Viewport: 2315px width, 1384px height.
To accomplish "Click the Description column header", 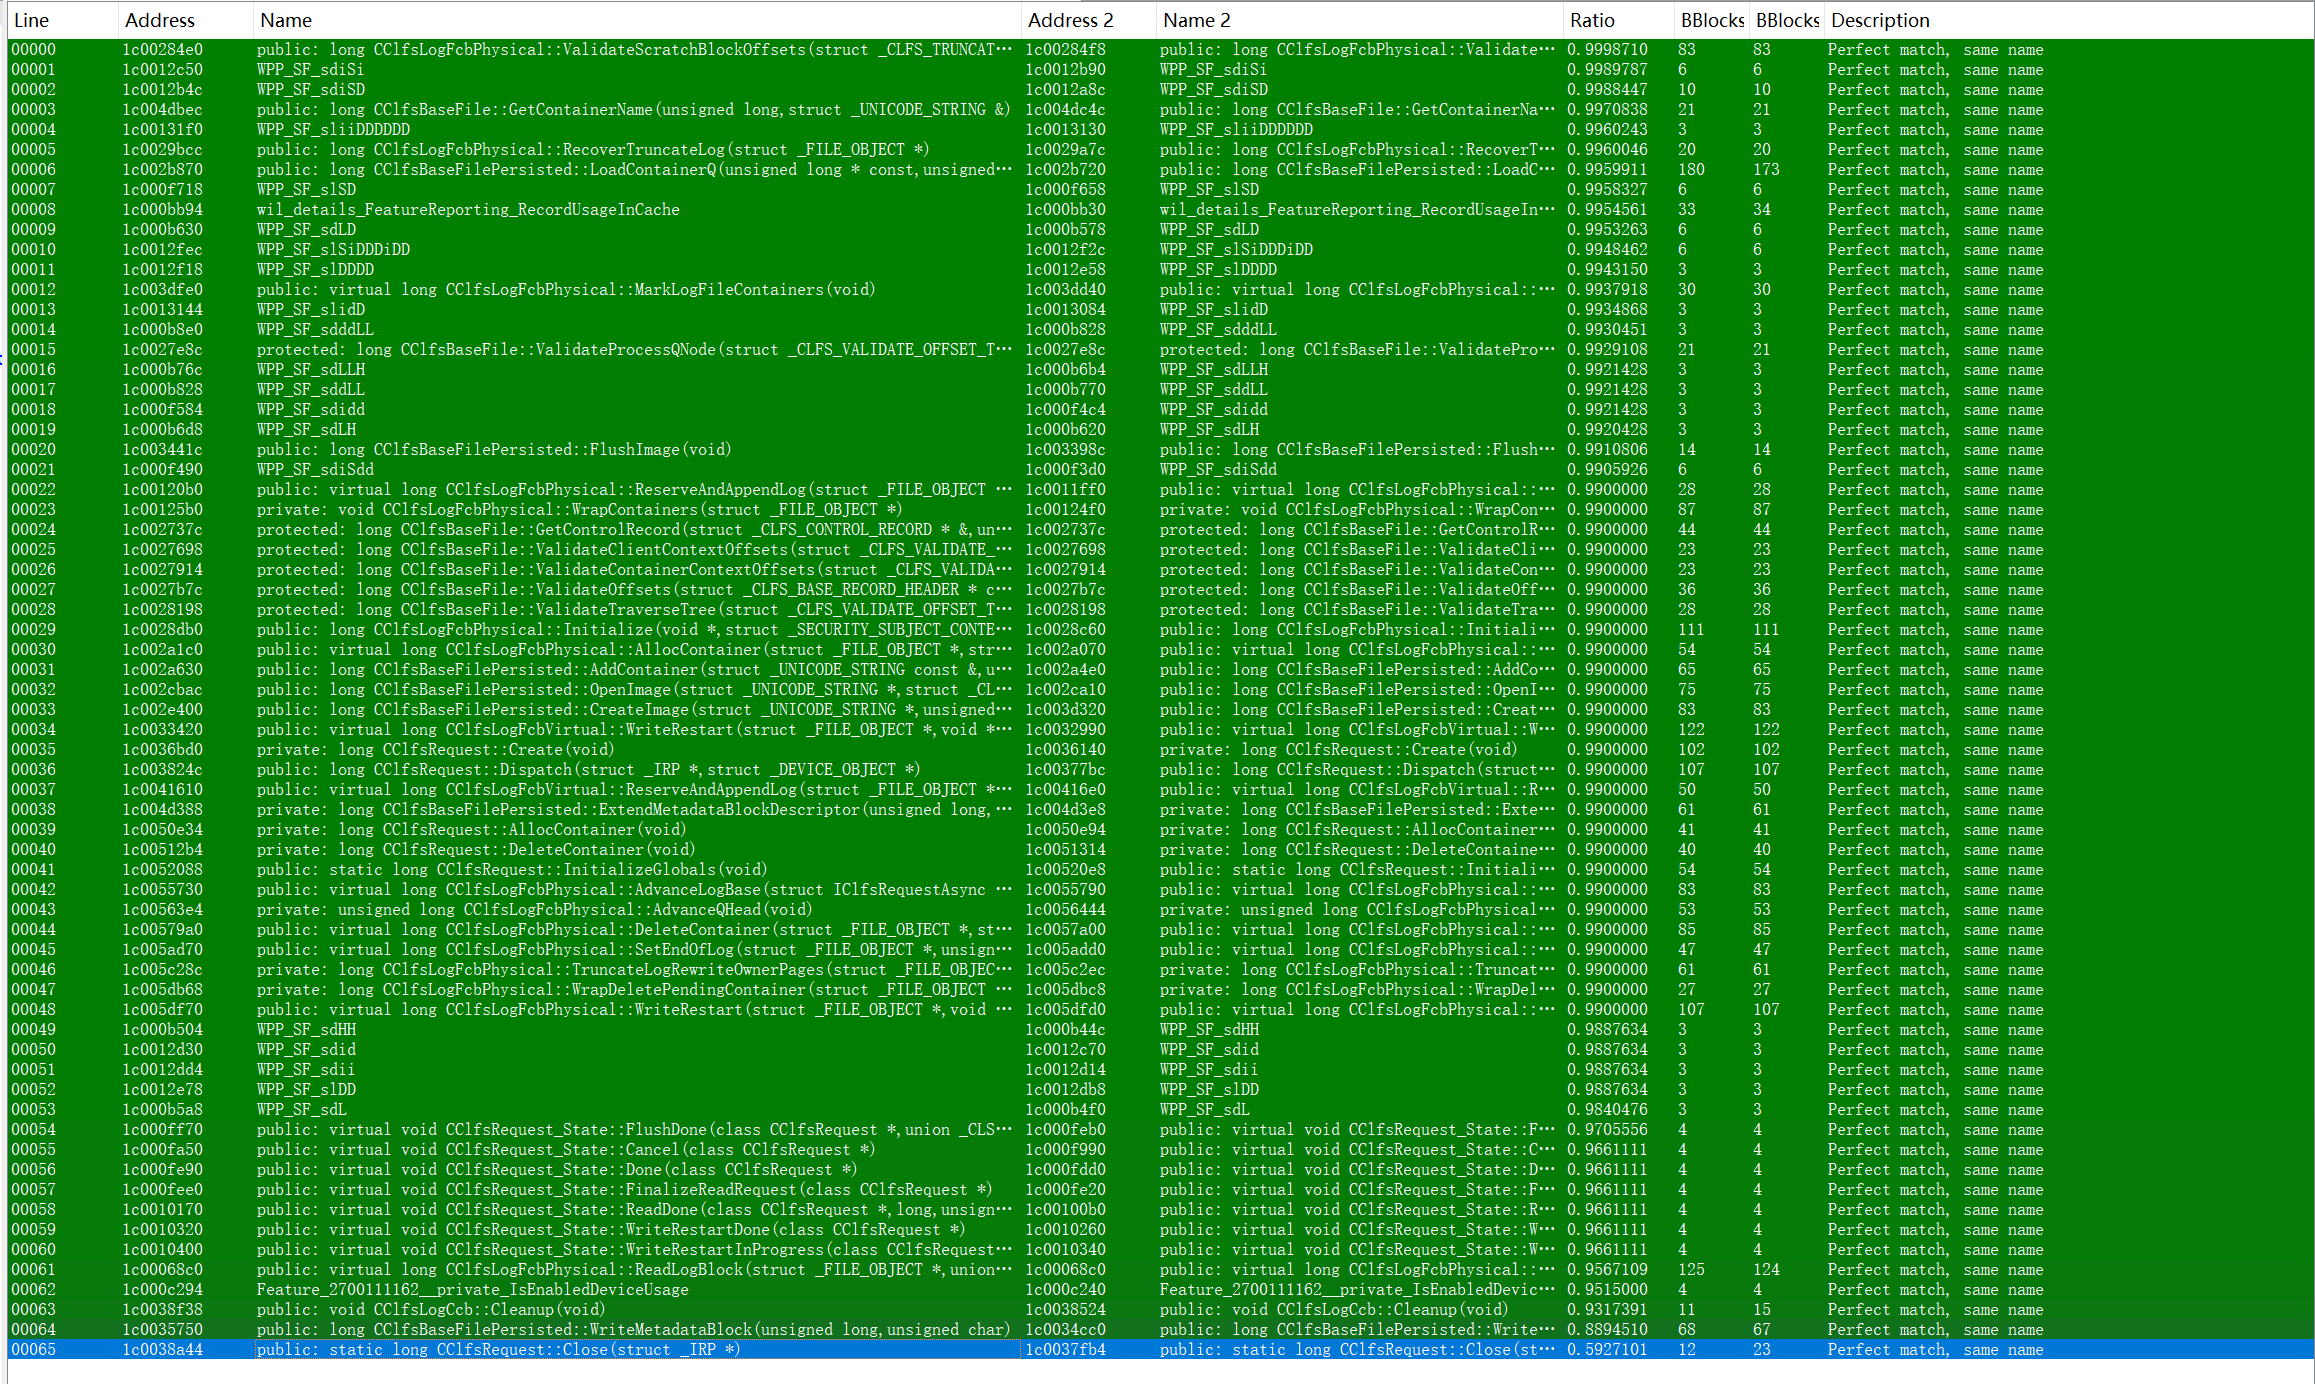I will tap(1880, 20).
